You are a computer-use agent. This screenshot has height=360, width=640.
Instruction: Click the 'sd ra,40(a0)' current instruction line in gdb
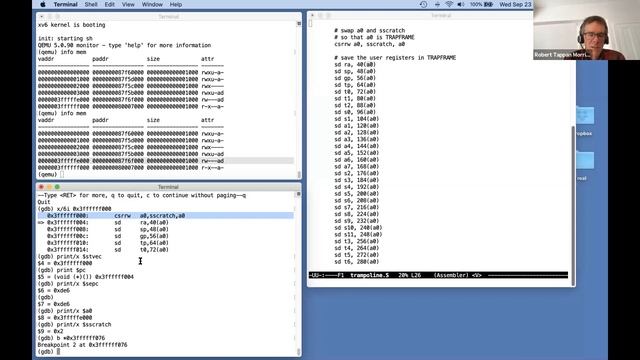(x=103, y=222)
